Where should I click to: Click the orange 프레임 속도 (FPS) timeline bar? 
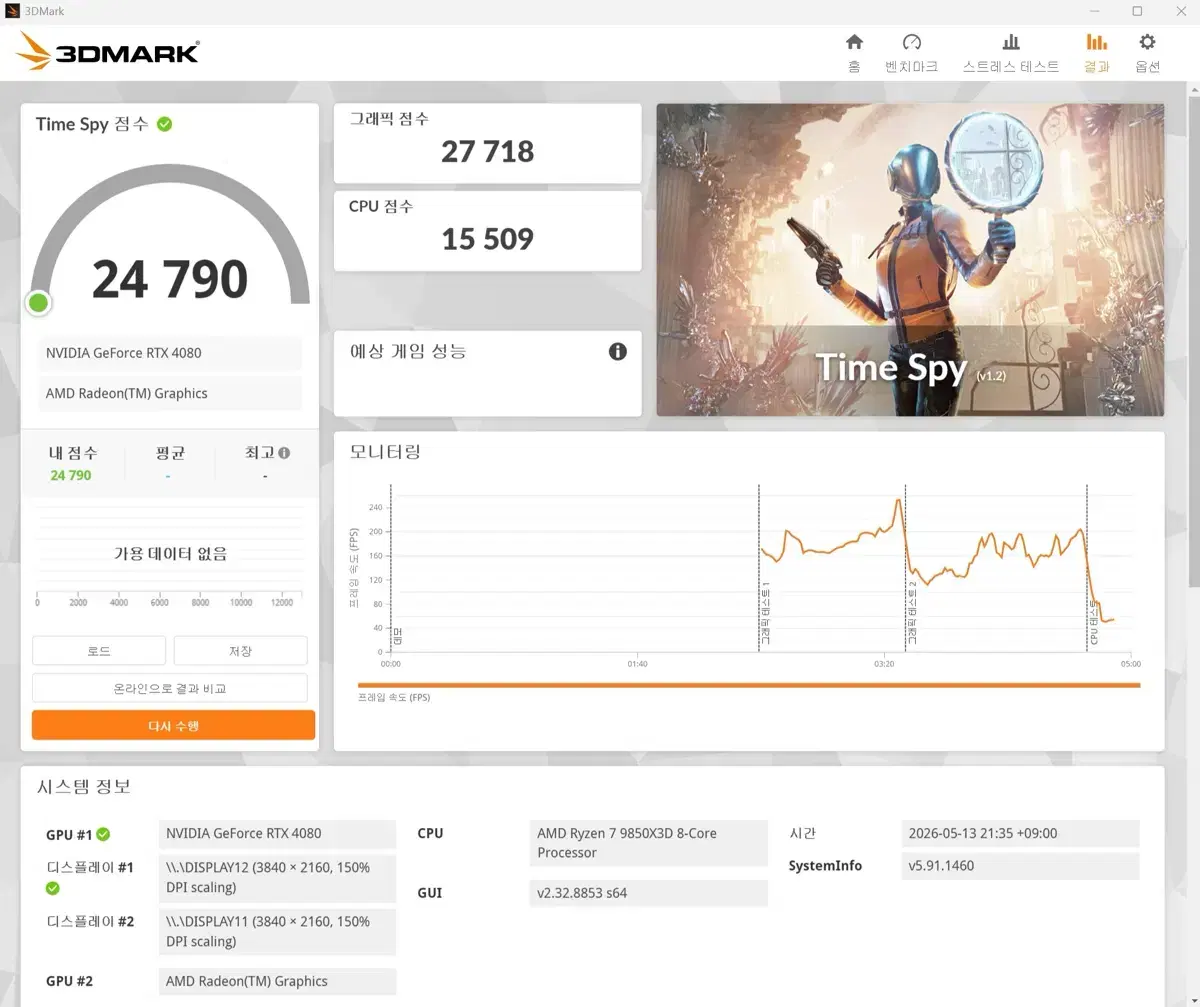point(749,685)
